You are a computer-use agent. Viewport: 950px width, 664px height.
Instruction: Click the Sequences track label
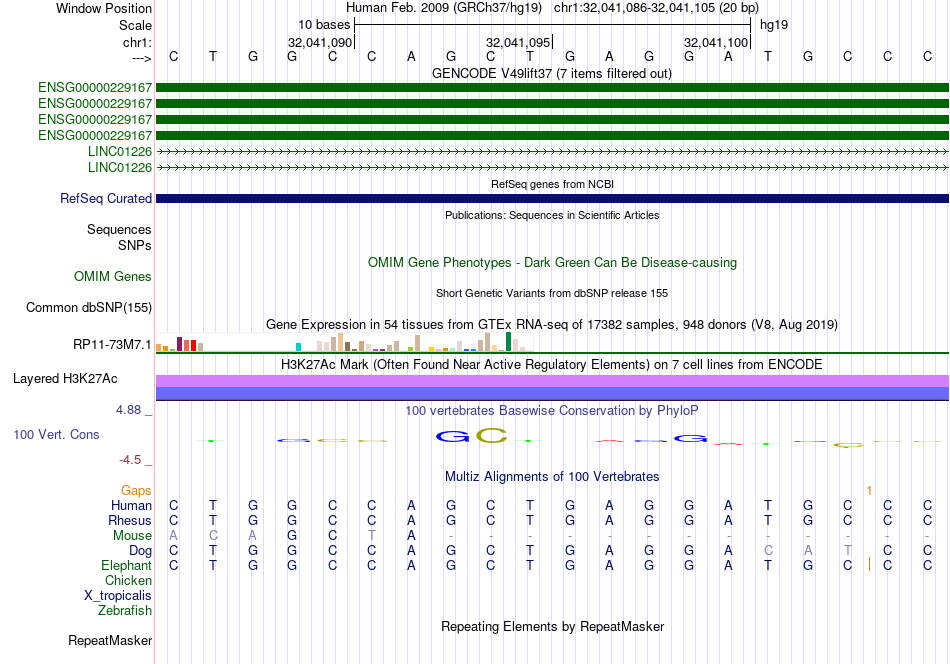(119, 230)
